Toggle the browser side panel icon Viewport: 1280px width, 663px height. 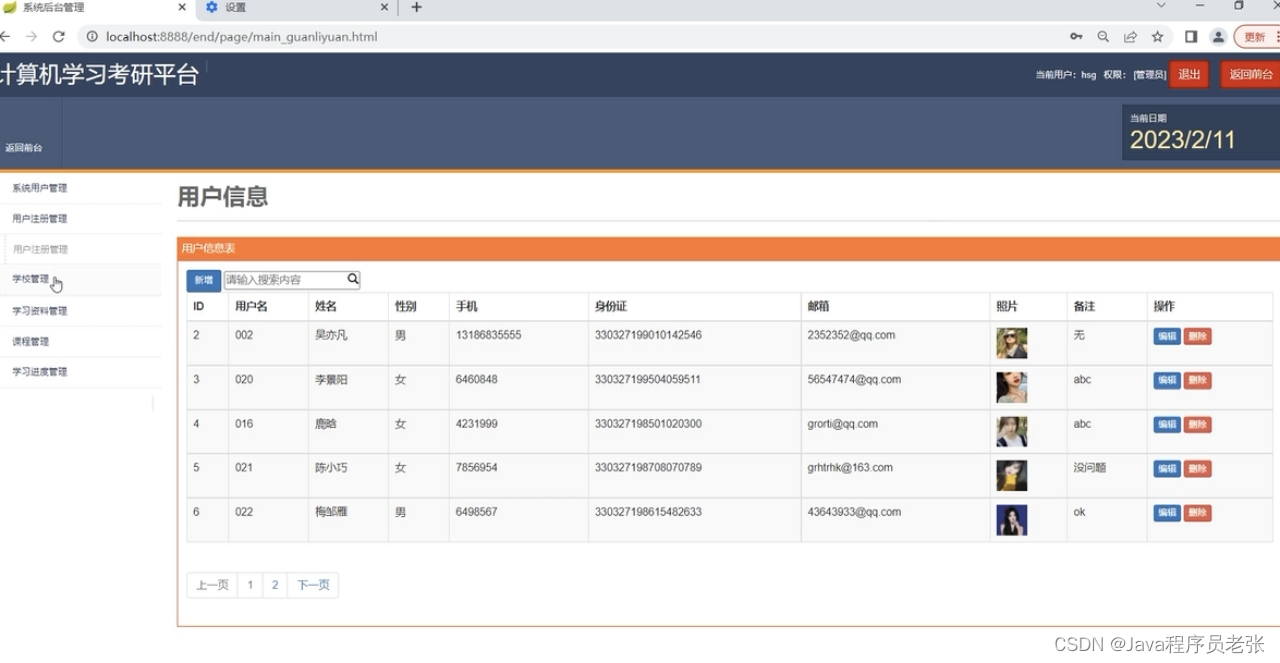[1191, 36]
